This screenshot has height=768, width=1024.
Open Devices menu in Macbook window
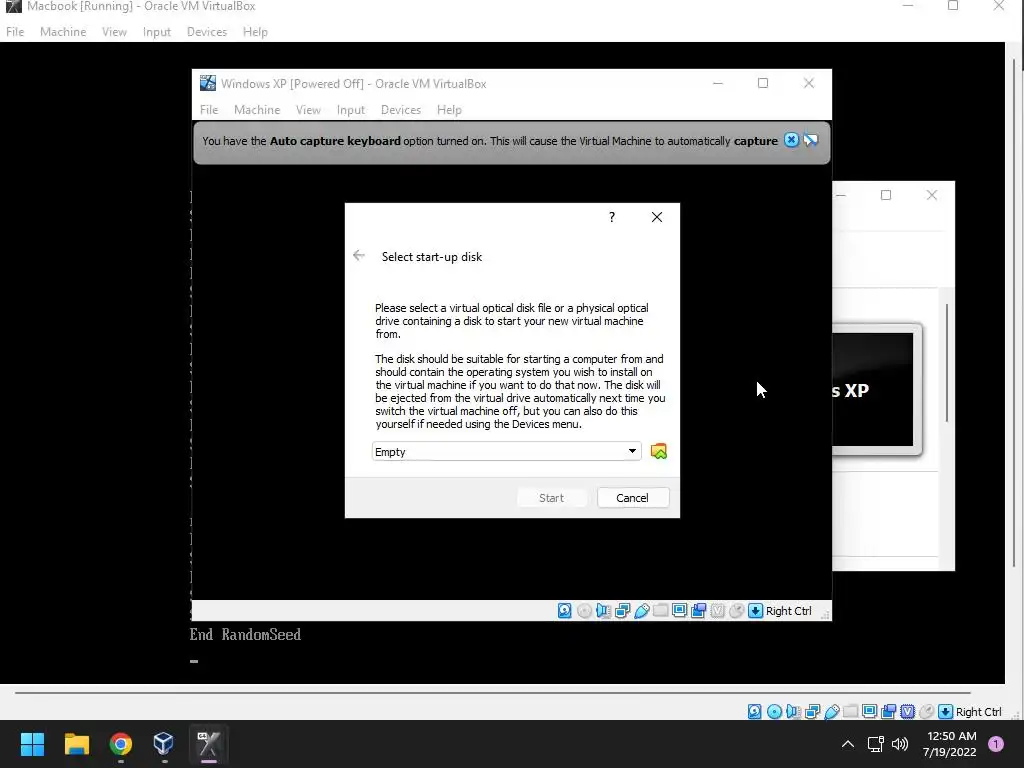click(207, 31)
